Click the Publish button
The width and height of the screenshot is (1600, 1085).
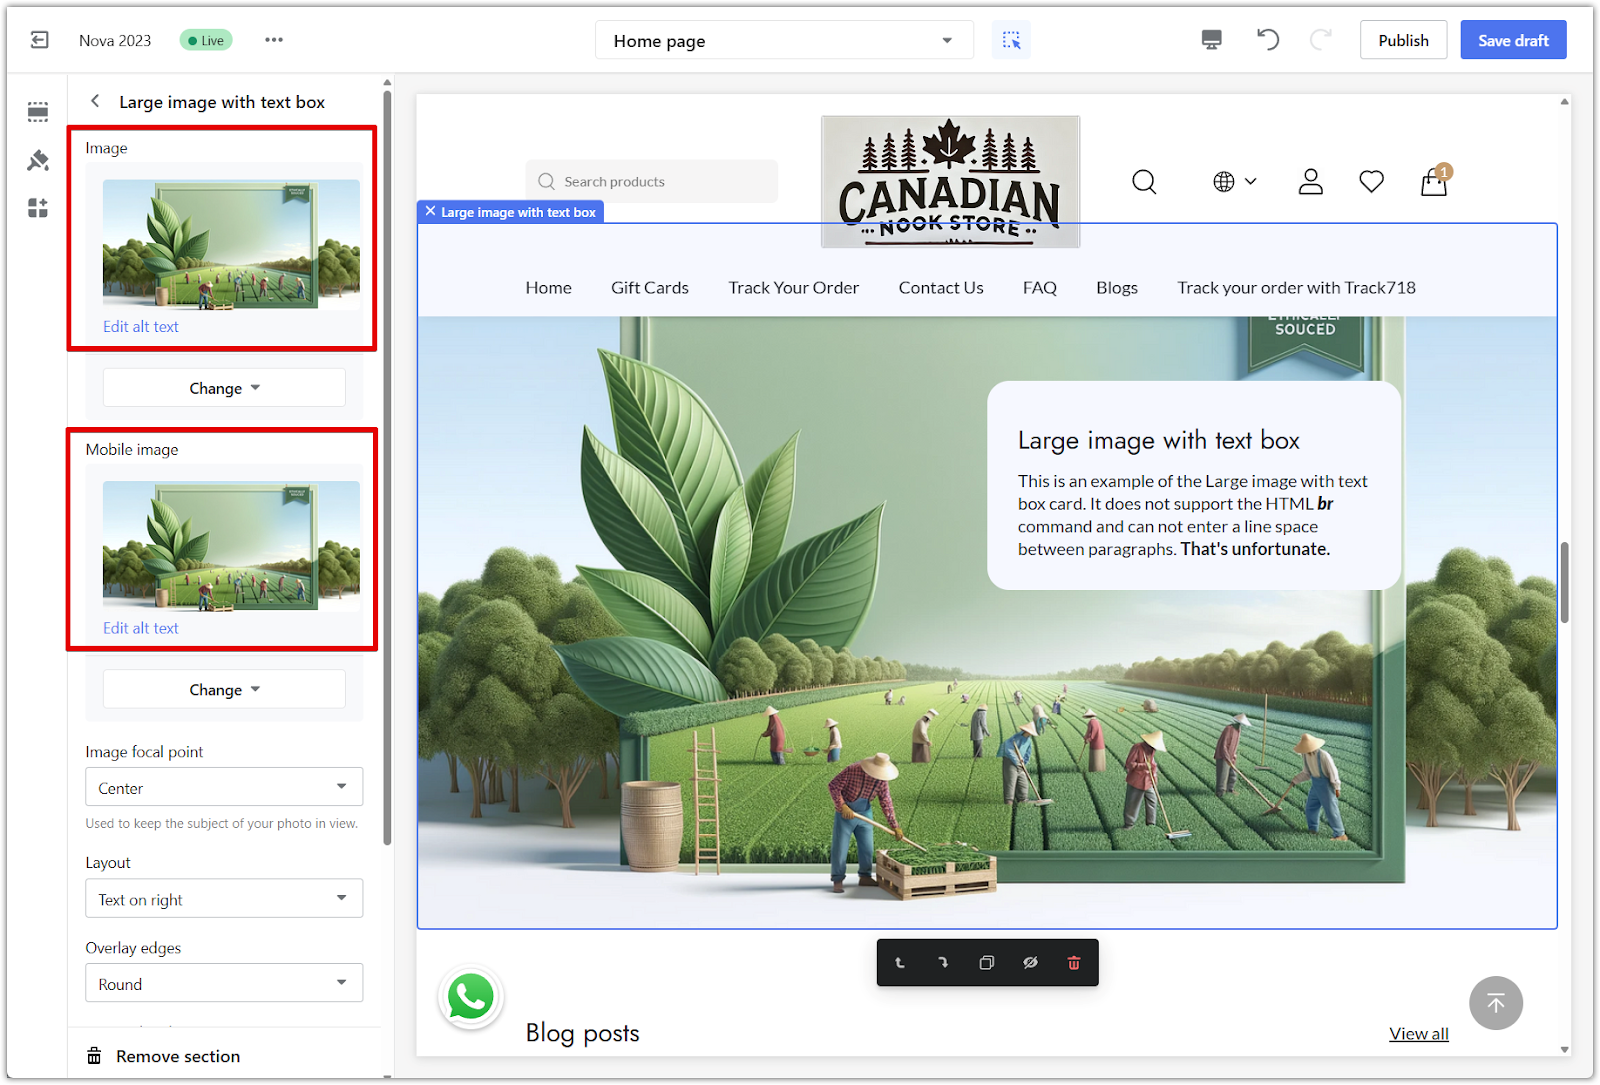click(x=1403, y=40)
